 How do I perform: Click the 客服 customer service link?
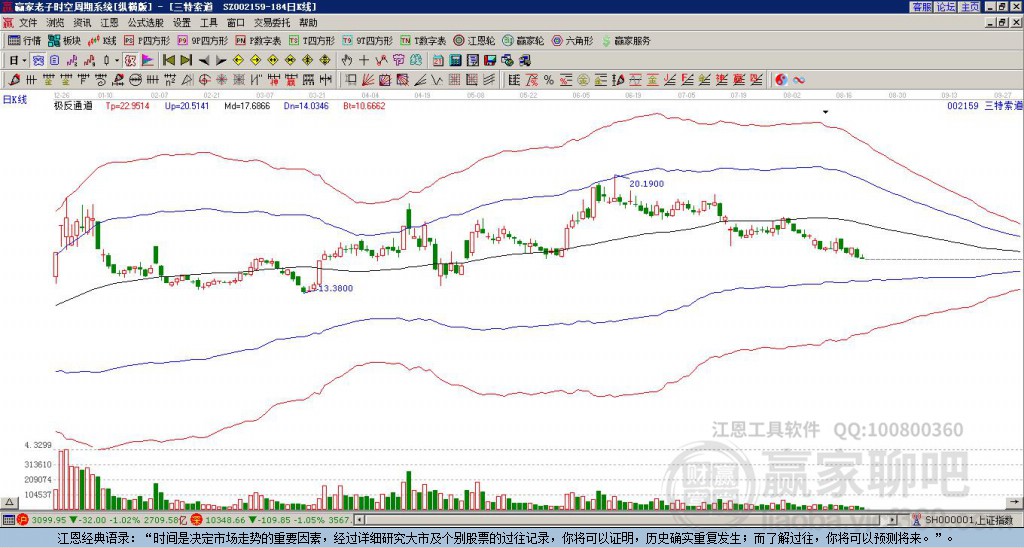(x=921, y=7)
